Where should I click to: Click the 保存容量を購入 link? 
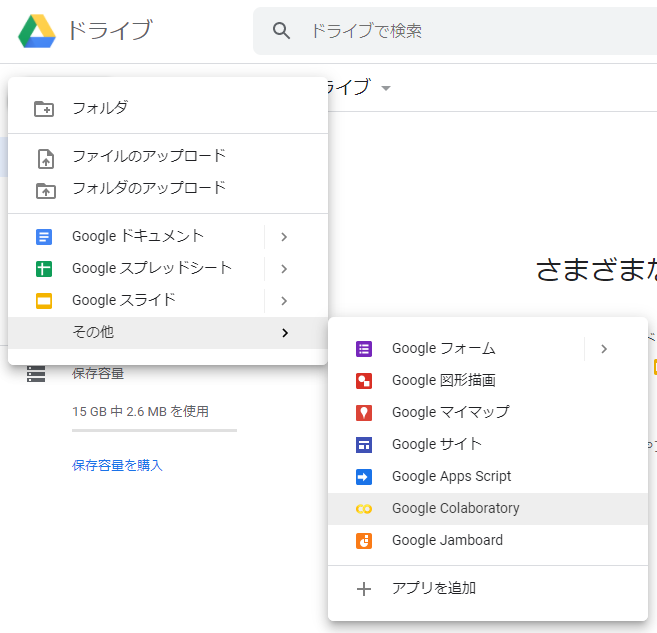(x=117, y=465)
